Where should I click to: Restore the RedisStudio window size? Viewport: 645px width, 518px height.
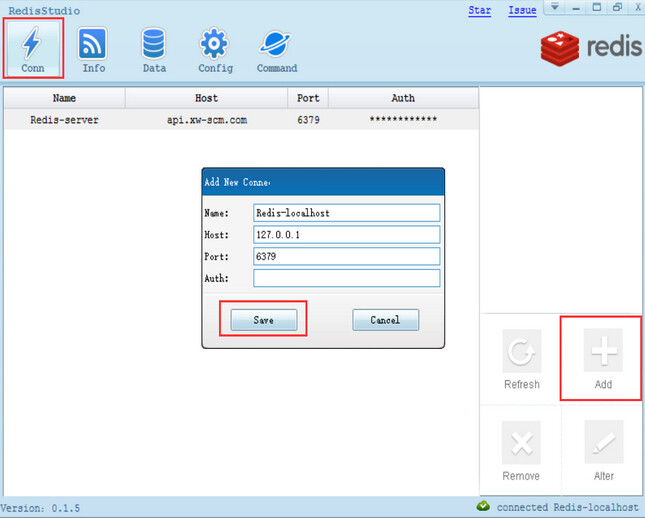[x=617, y=7]
